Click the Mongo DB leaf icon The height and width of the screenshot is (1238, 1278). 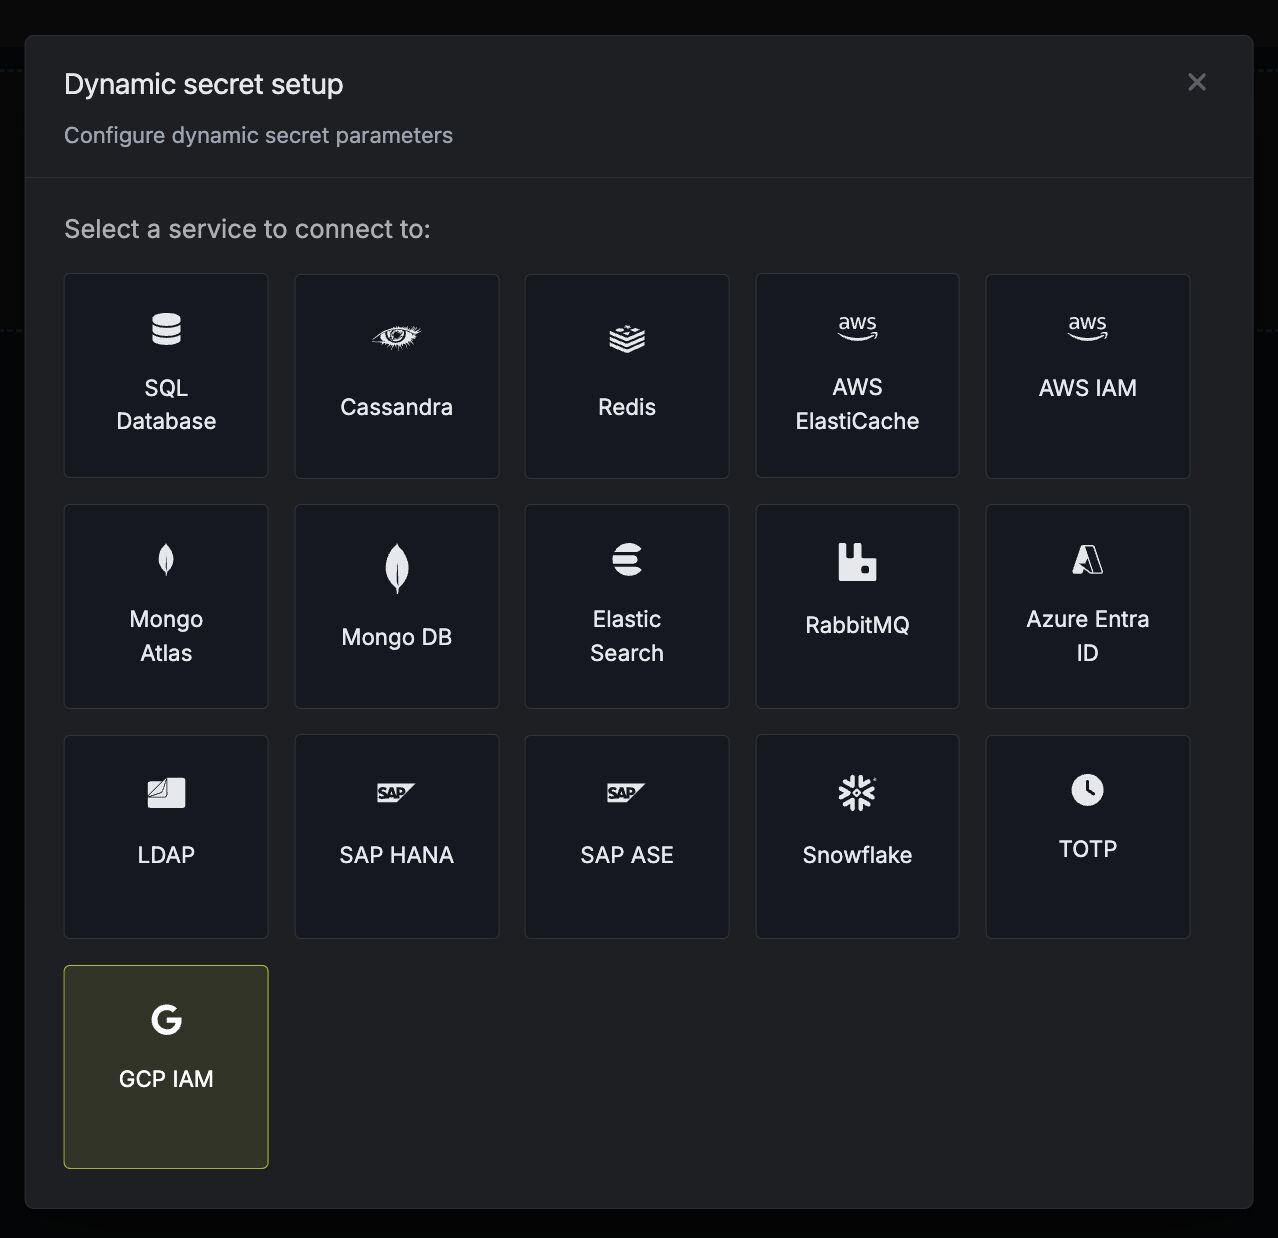pyautogui.click(x=397, y=568)
